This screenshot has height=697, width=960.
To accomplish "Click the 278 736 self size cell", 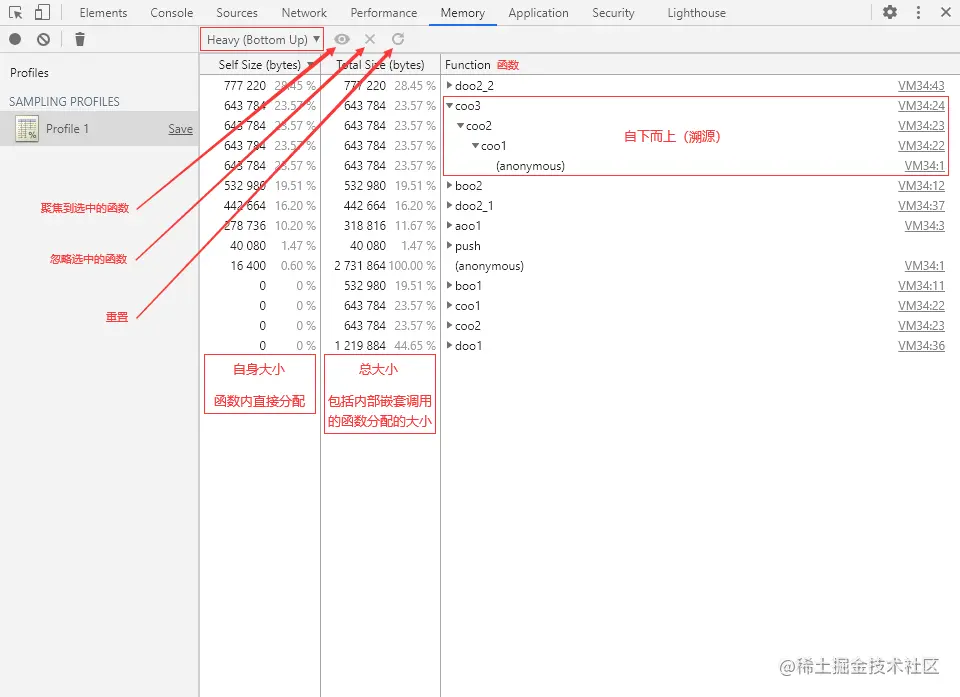I will (245, 226).
